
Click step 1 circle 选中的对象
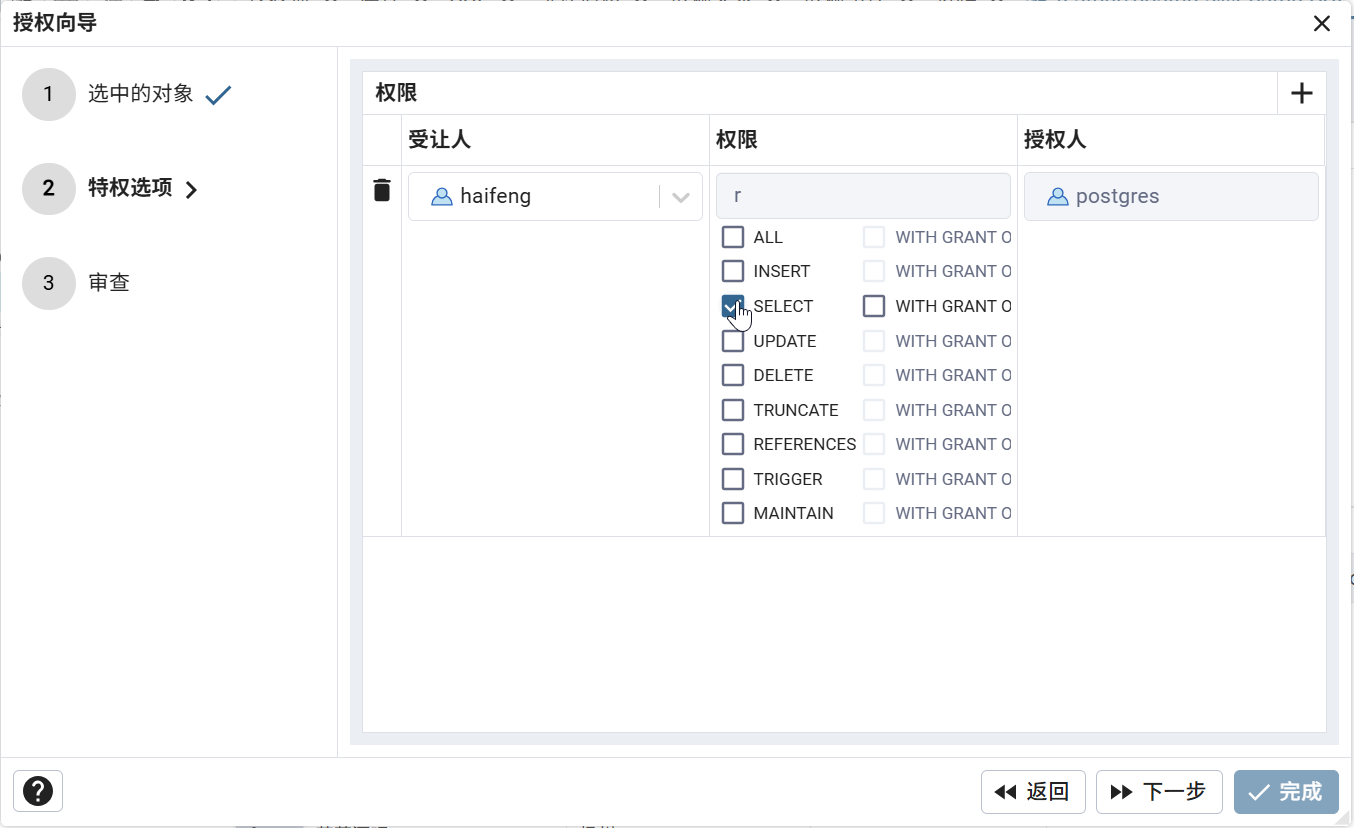point(49,95)
